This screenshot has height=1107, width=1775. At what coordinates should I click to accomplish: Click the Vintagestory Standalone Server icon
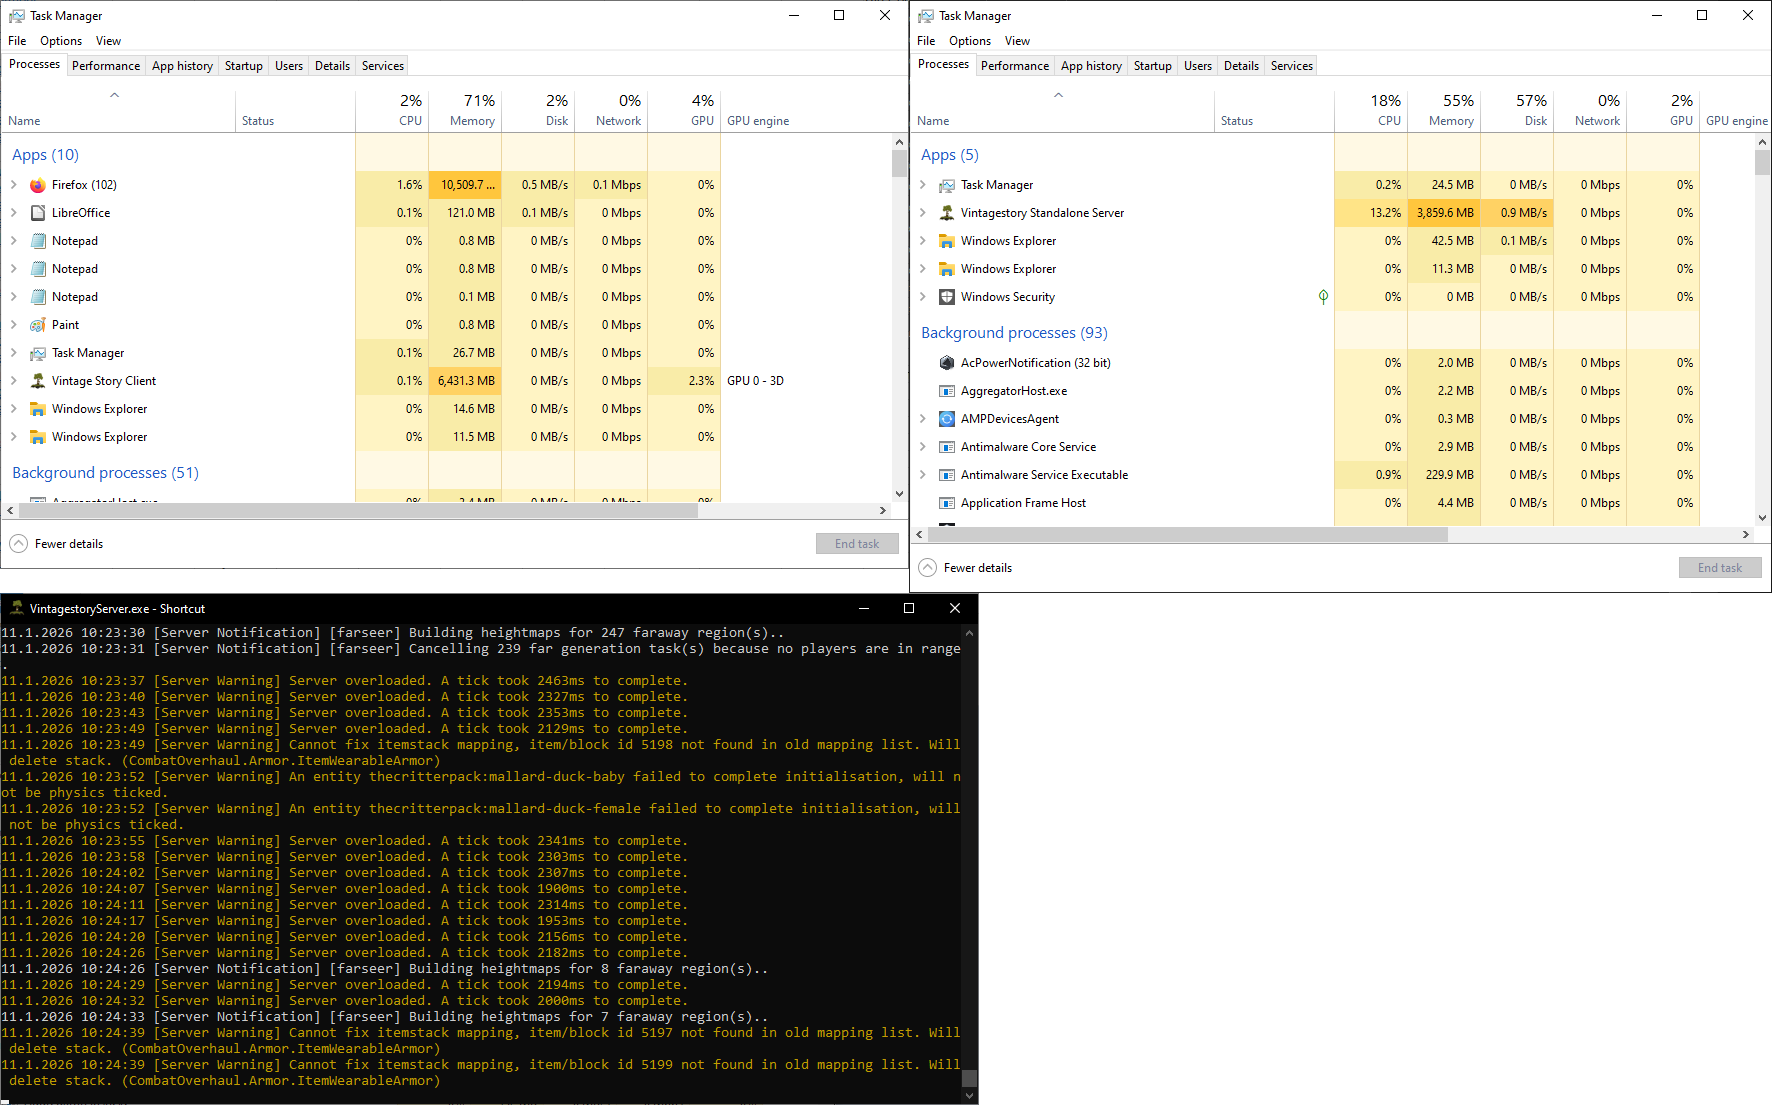(947, 213)
